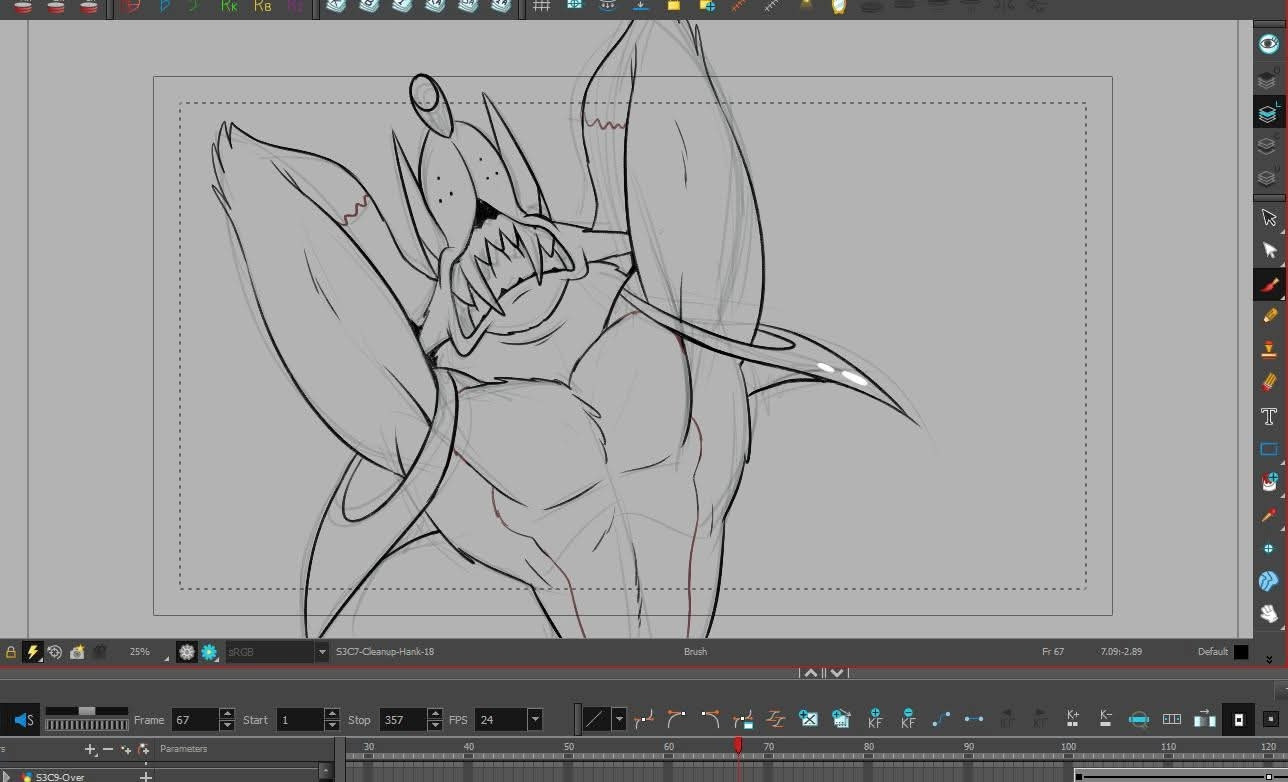Viewport: 1288px width, 782px height.
Task: Select the Text tool
Action: (x=1269, y=416)
